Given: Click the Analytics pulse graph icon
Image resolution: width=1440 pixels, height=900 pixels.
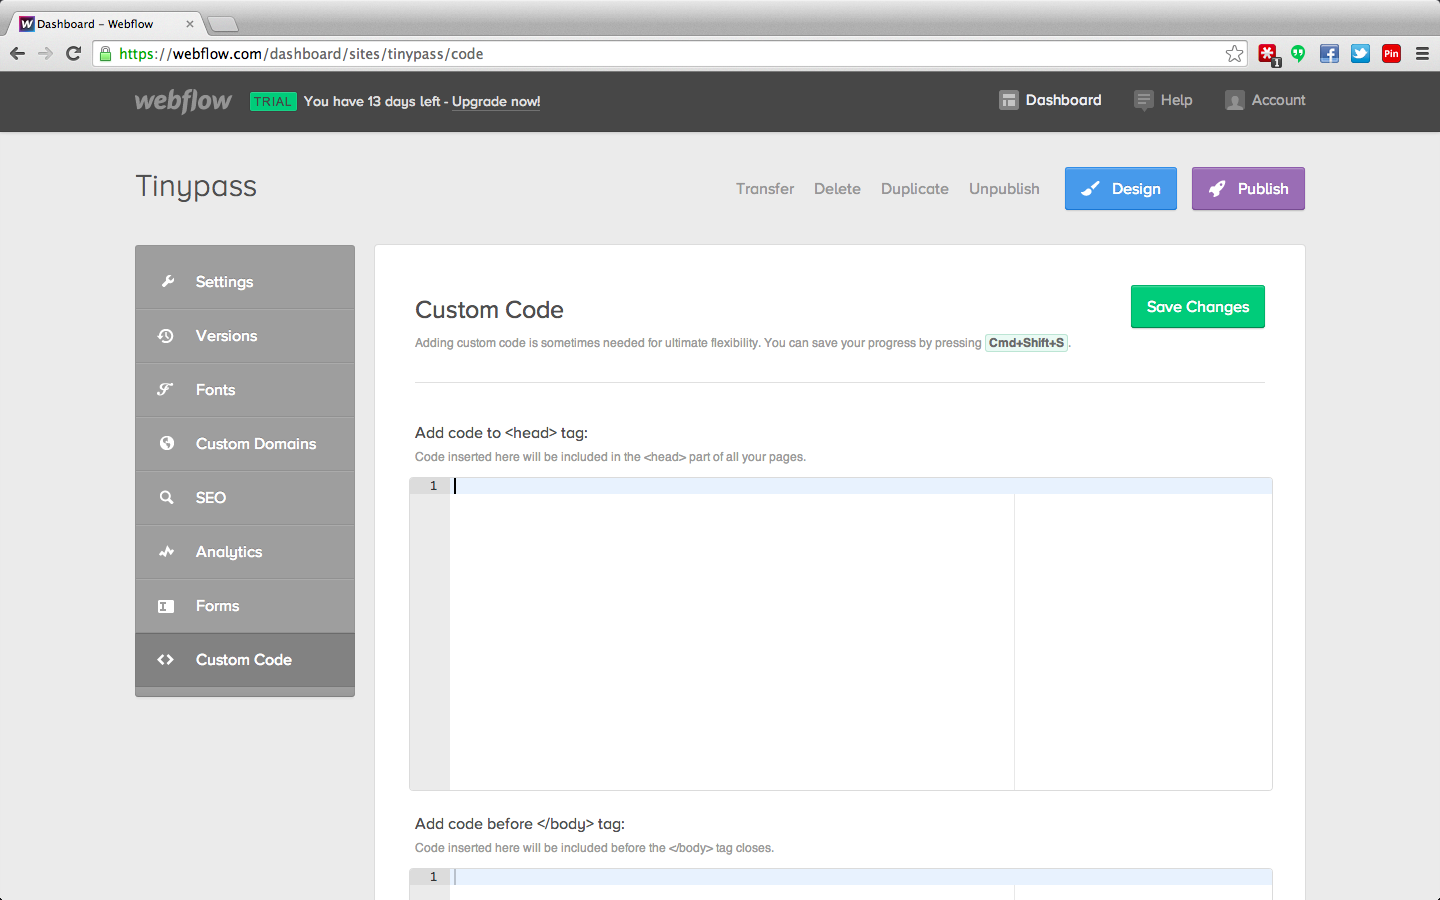Looking at the screenshot, I should click(x=167, y=551).
